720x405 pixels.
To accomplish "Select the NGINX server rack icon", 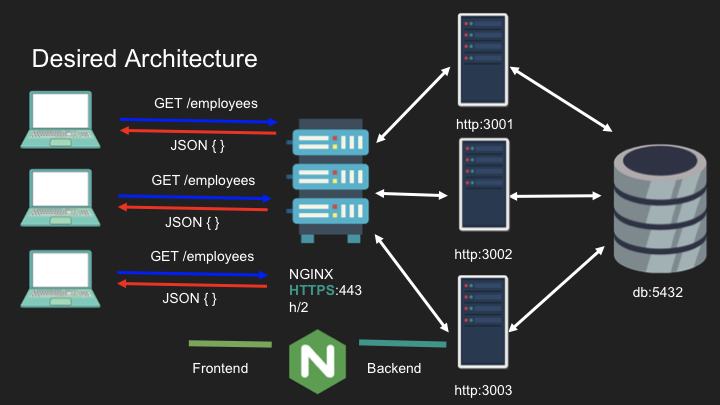I will tap(330, 180).
